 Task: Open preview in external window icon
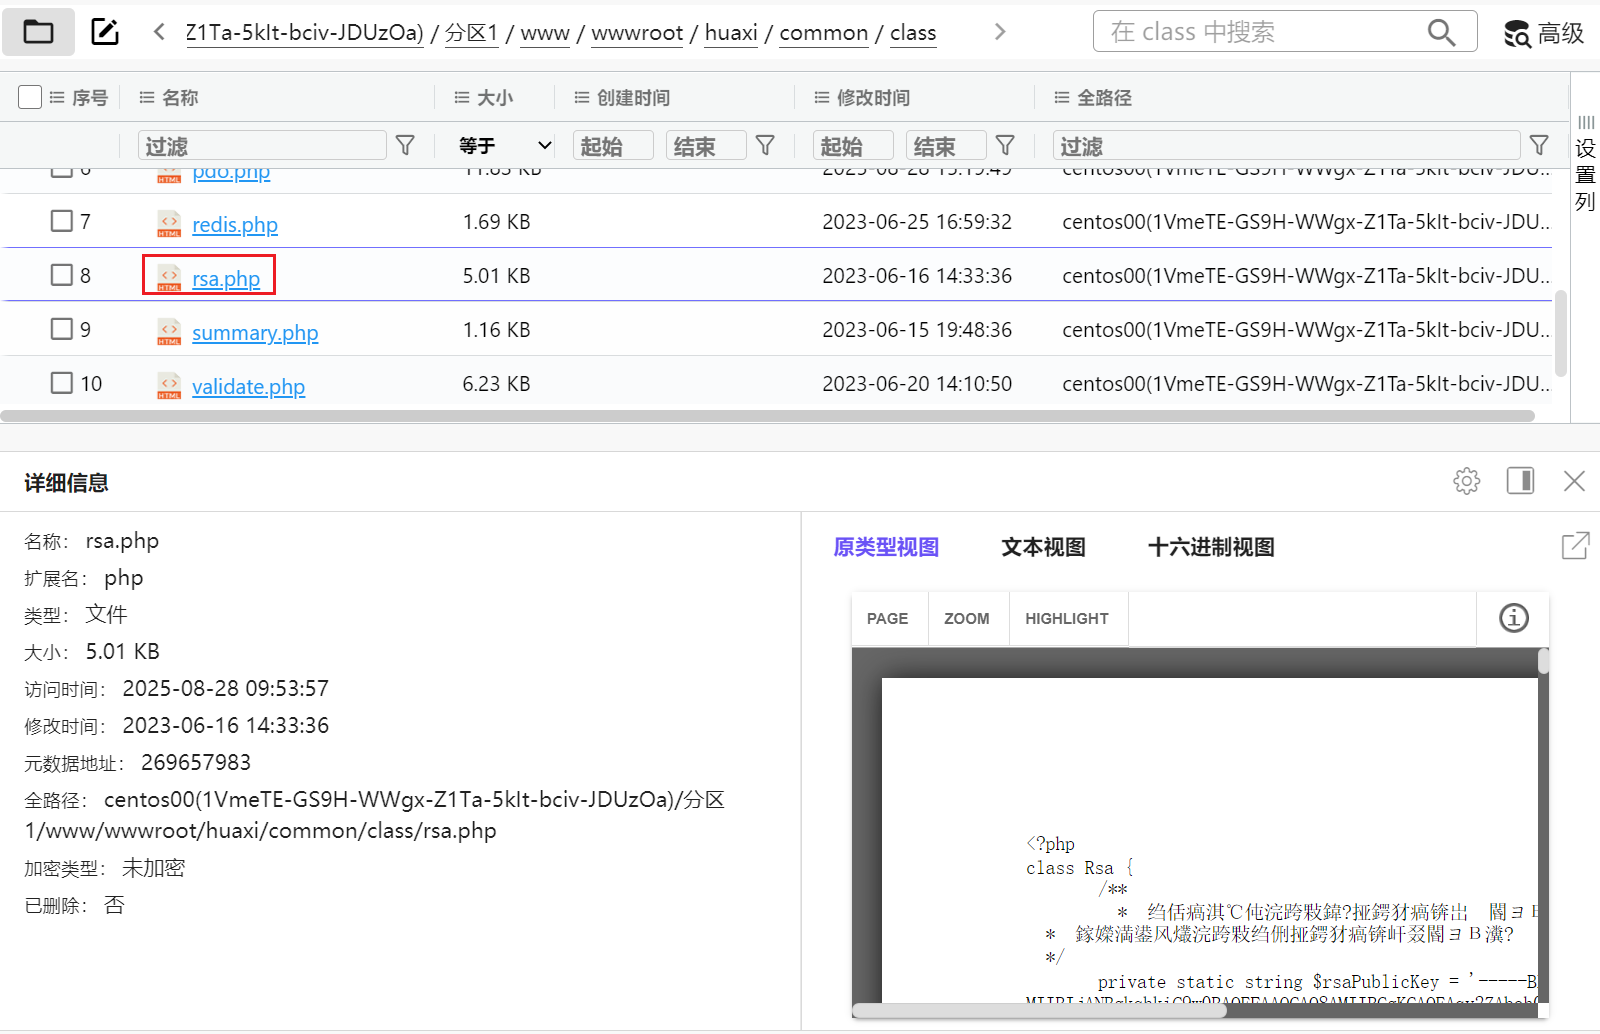coord(1575,546)
